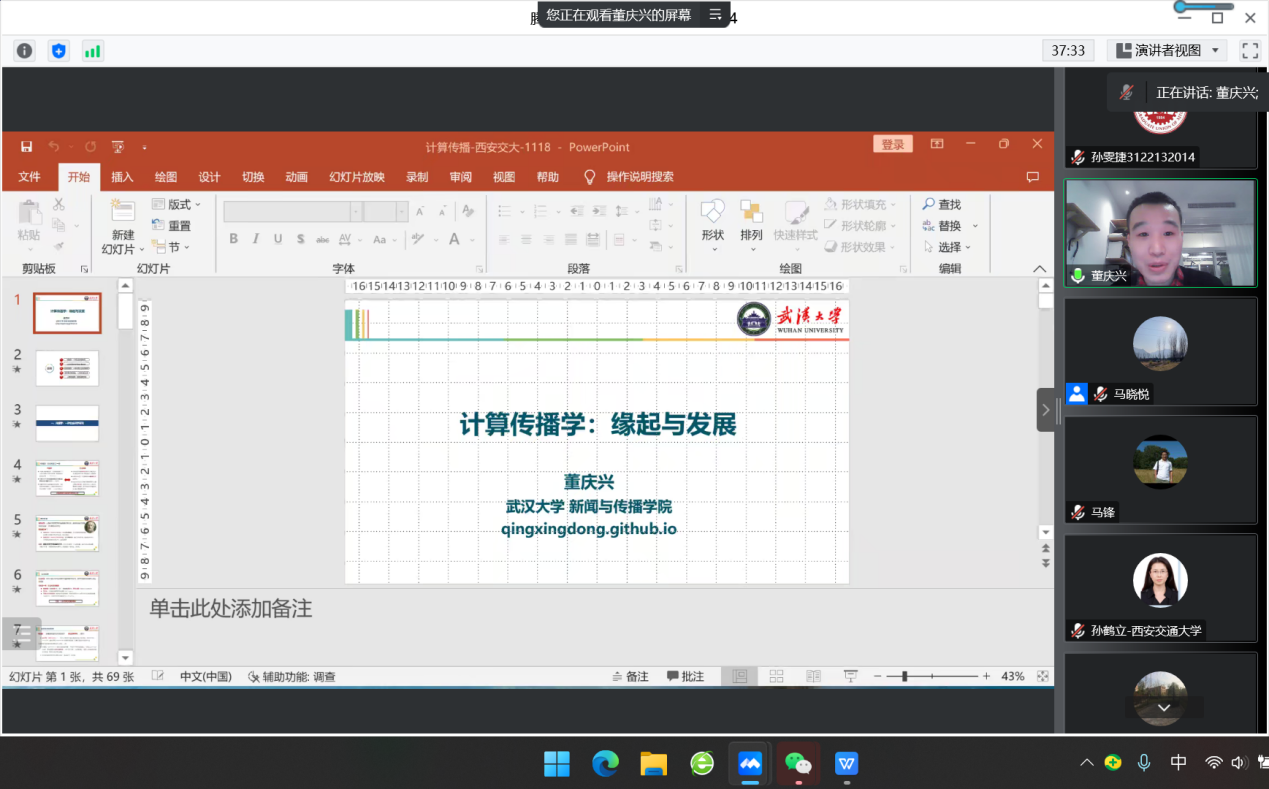Click the orange login button
Screen dimensions: 1269x789
tap(892, 145)
